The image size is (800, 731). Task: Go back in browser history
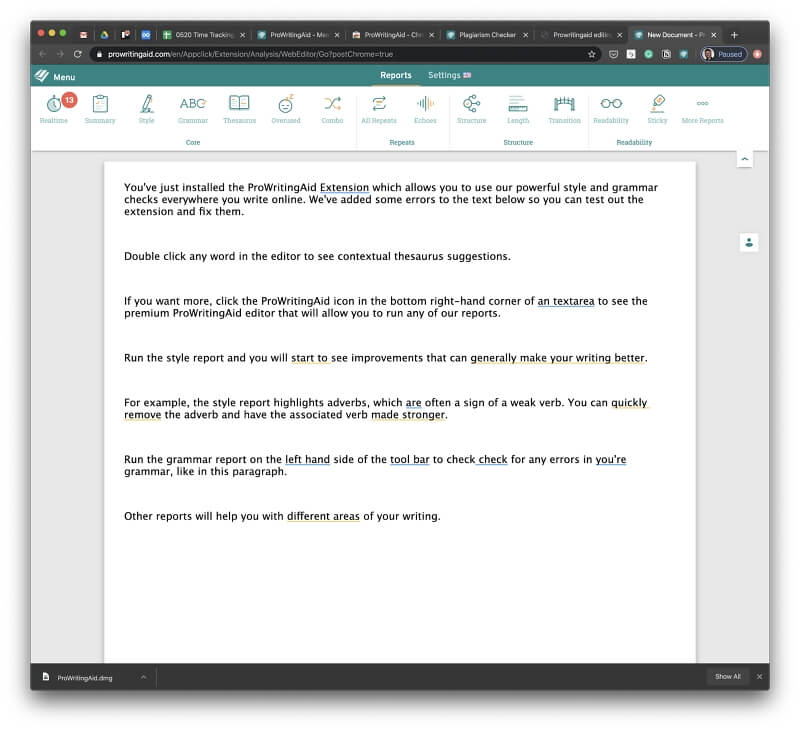pos(43,54)
